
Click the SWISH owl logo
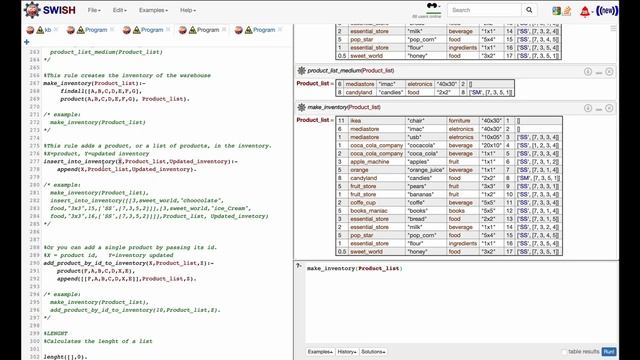[x=32, y=10]
